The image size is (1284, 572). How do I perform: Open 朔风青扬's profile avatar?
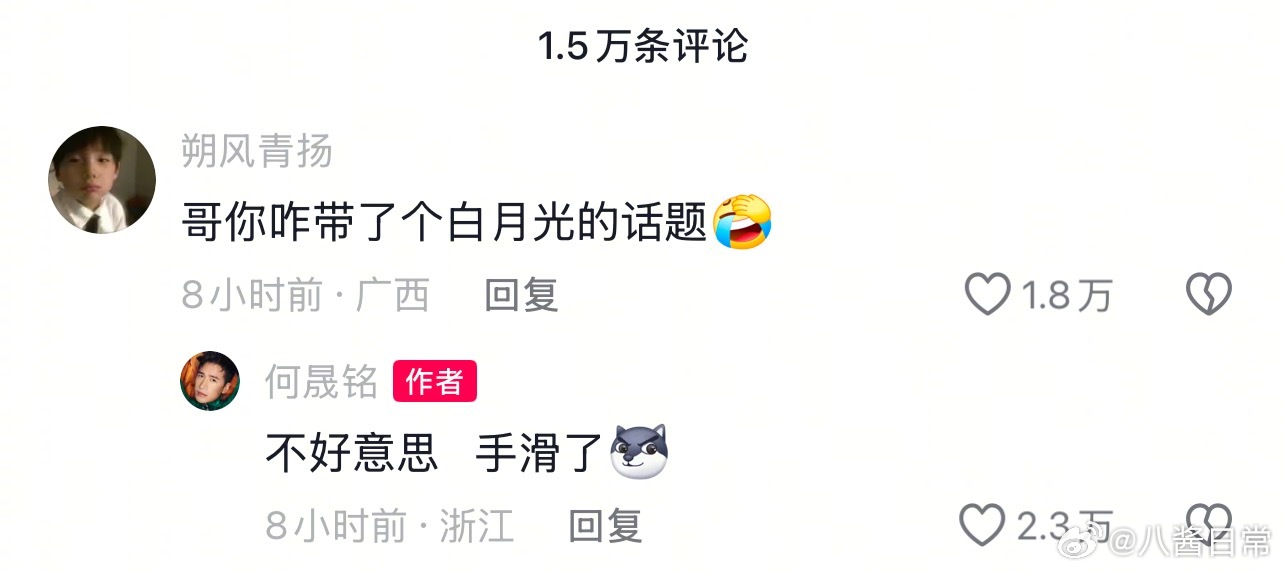coord(102,180)
